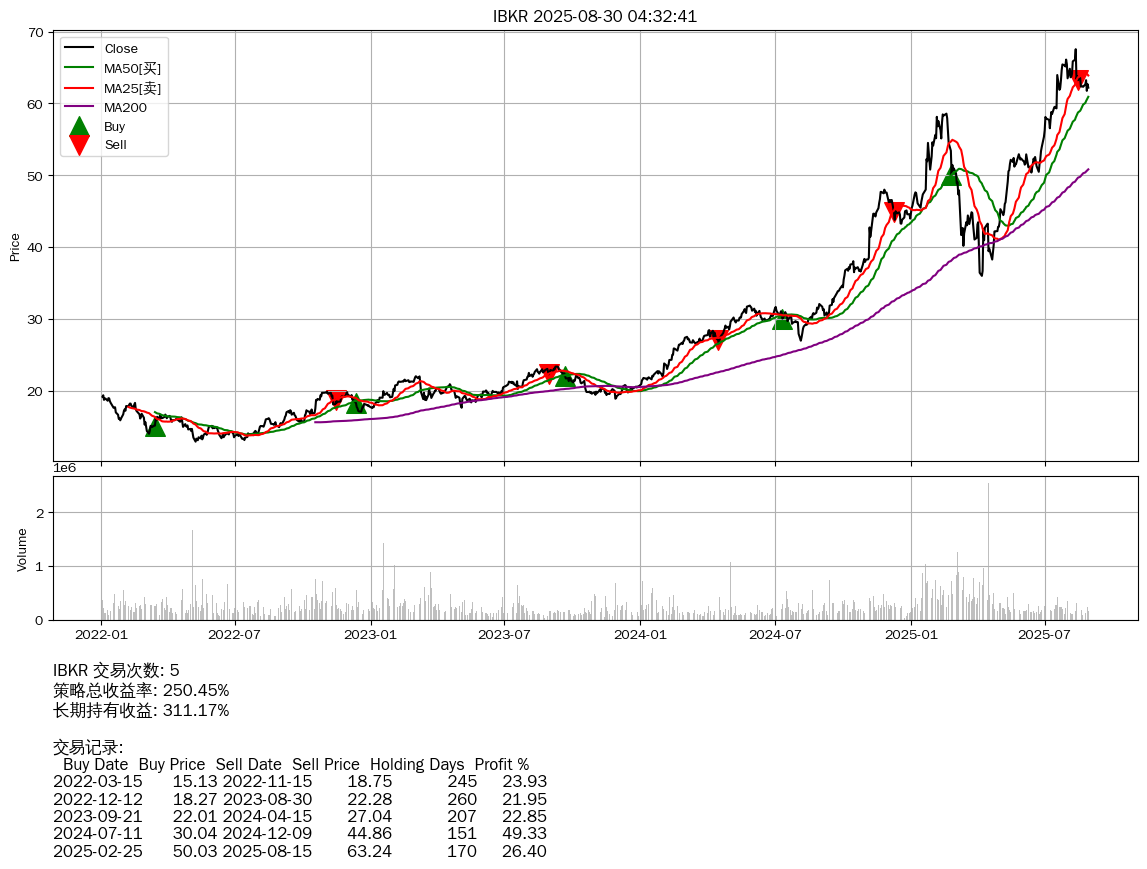The height and width of the screenshot is (869, 1147).
Task: Click the February 2025 green buy marker
Action: pyautogui.click(x=951, y=176)
